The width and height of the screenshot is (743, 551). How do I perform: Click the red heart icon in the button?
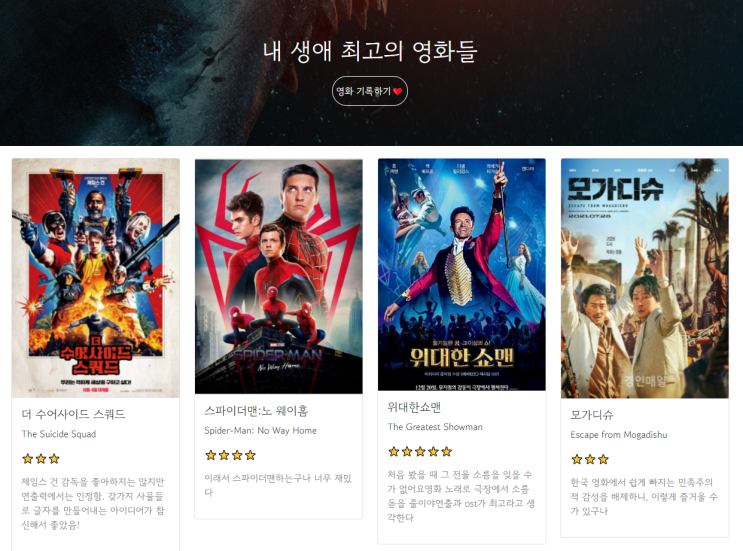click(x=398, y=91)
